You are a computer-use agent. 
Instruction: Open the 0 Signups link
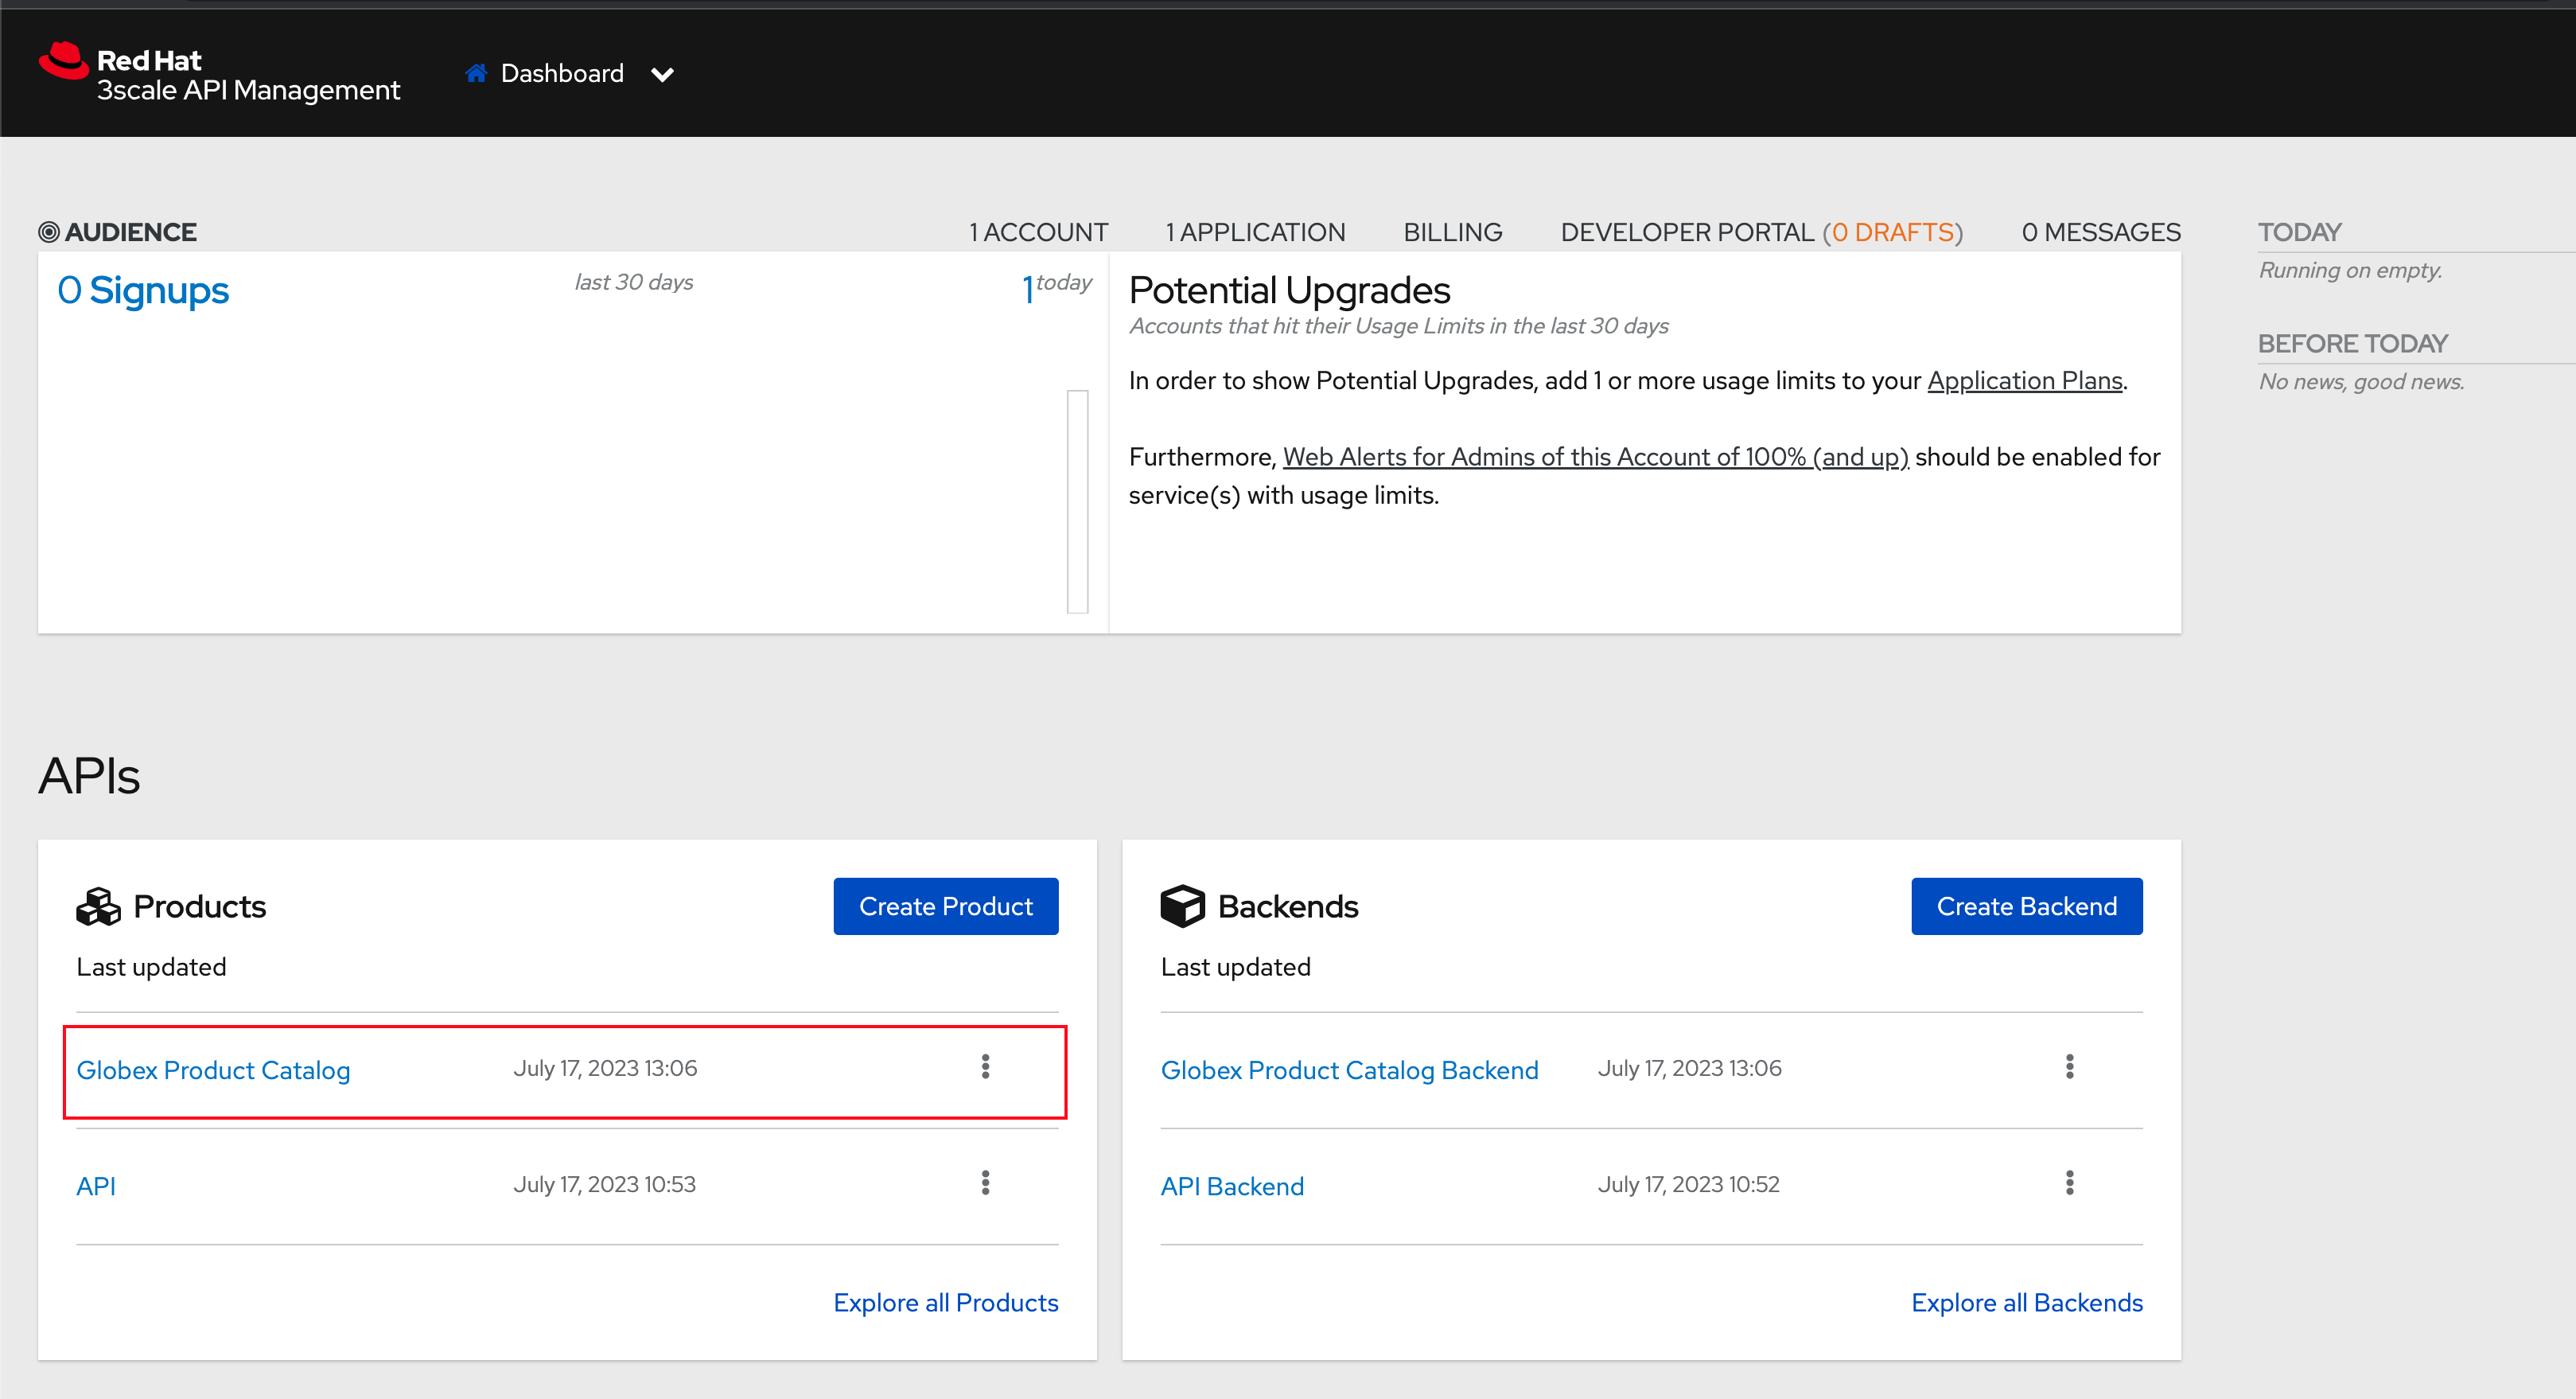tap(143, 290)
